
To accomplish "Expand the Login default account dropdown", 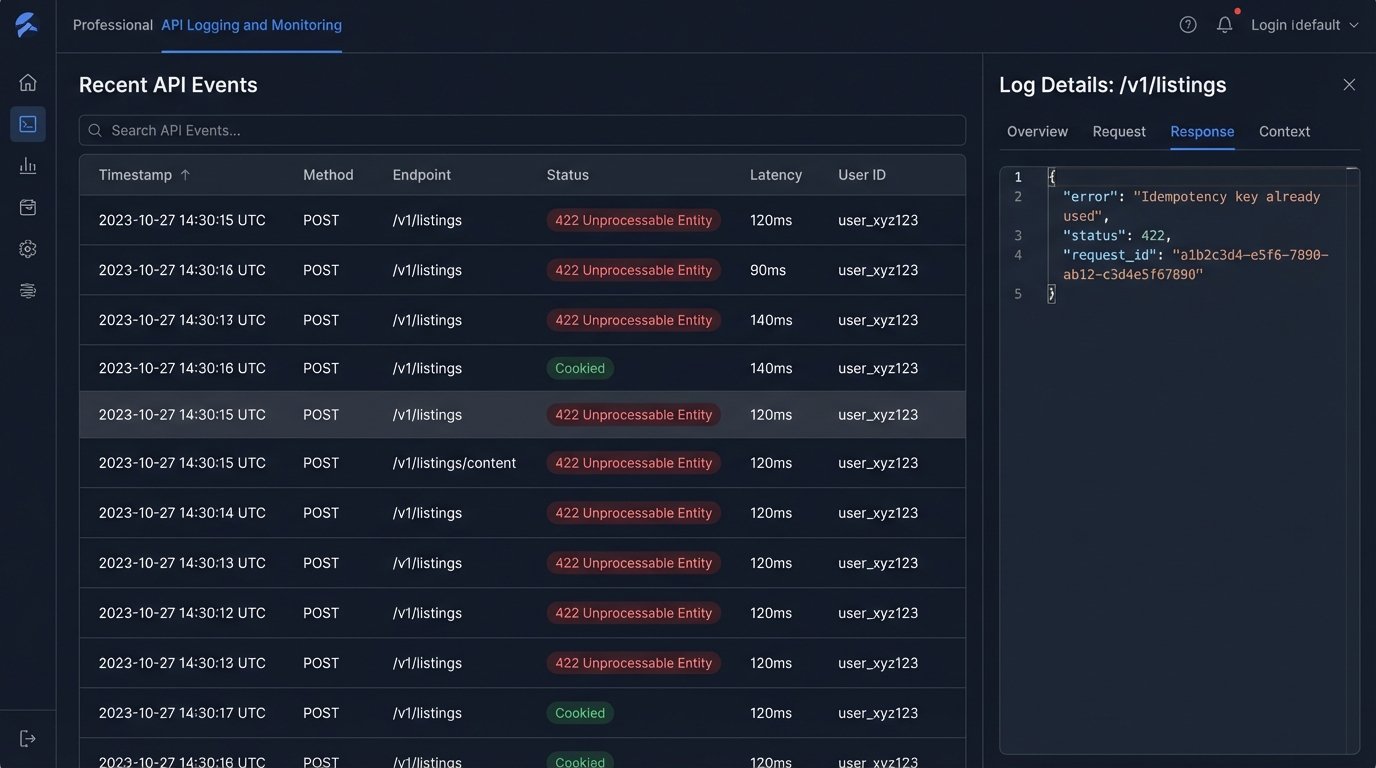I will pos(1304,25).
